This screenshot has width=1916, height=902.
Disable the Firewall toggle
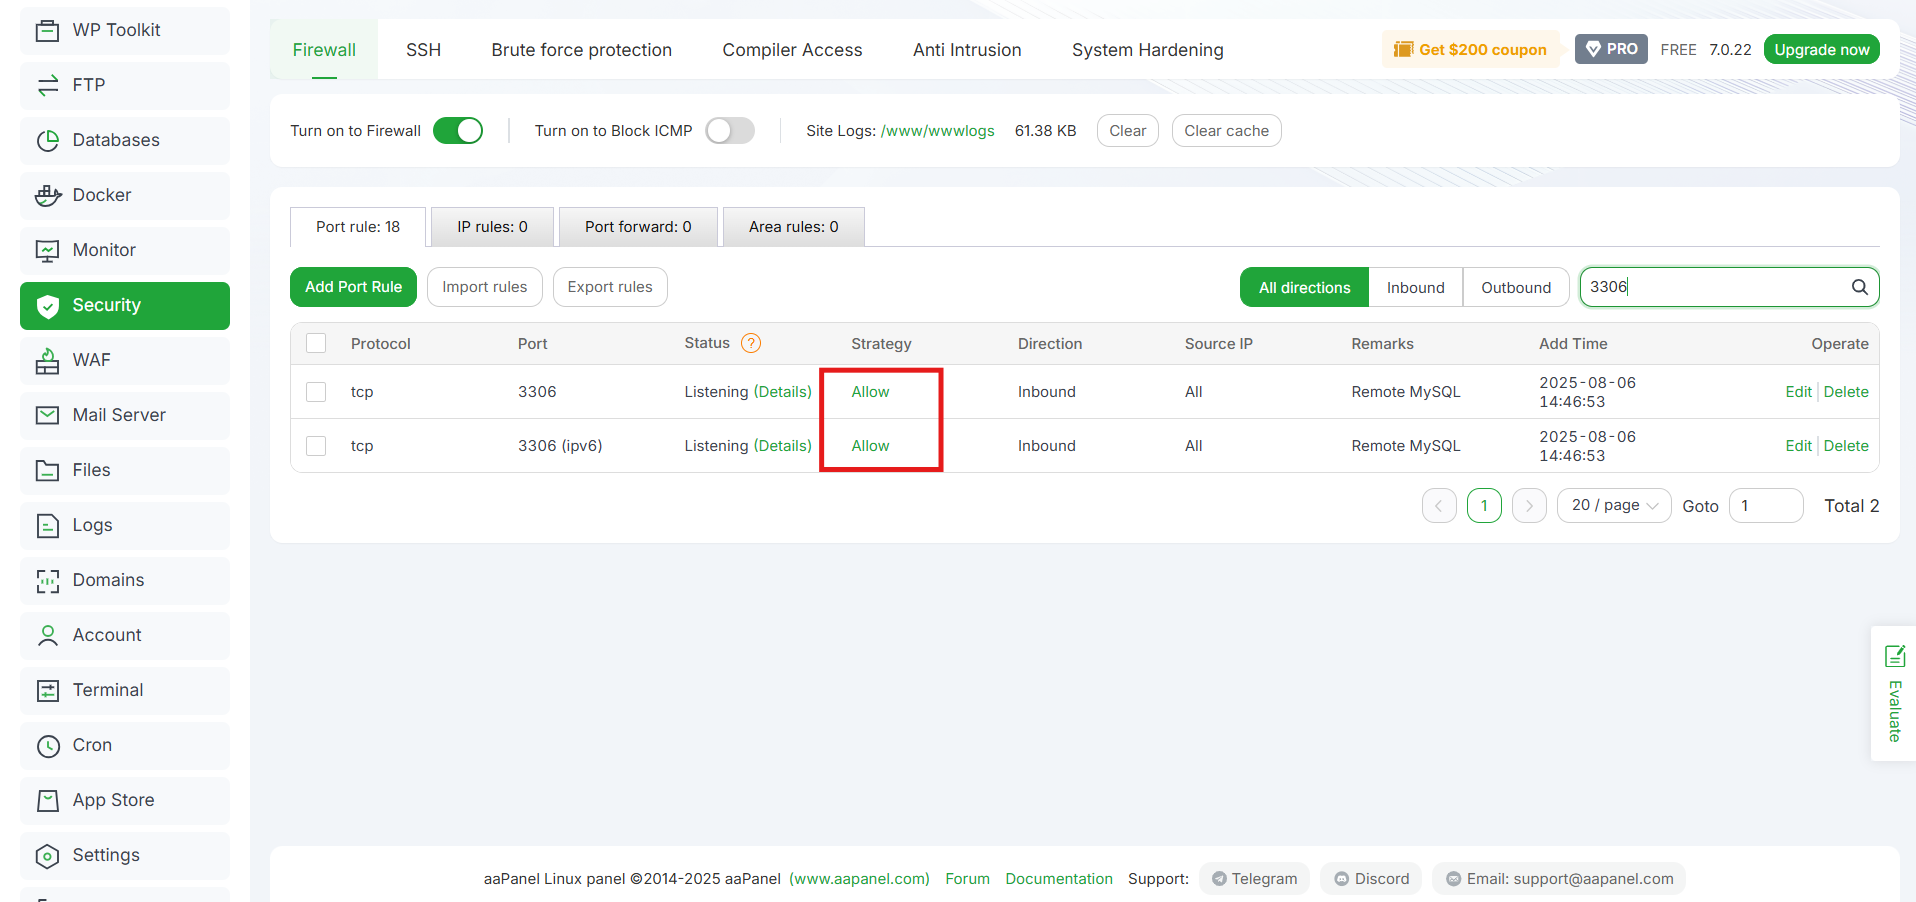click(x=458, y=130)
